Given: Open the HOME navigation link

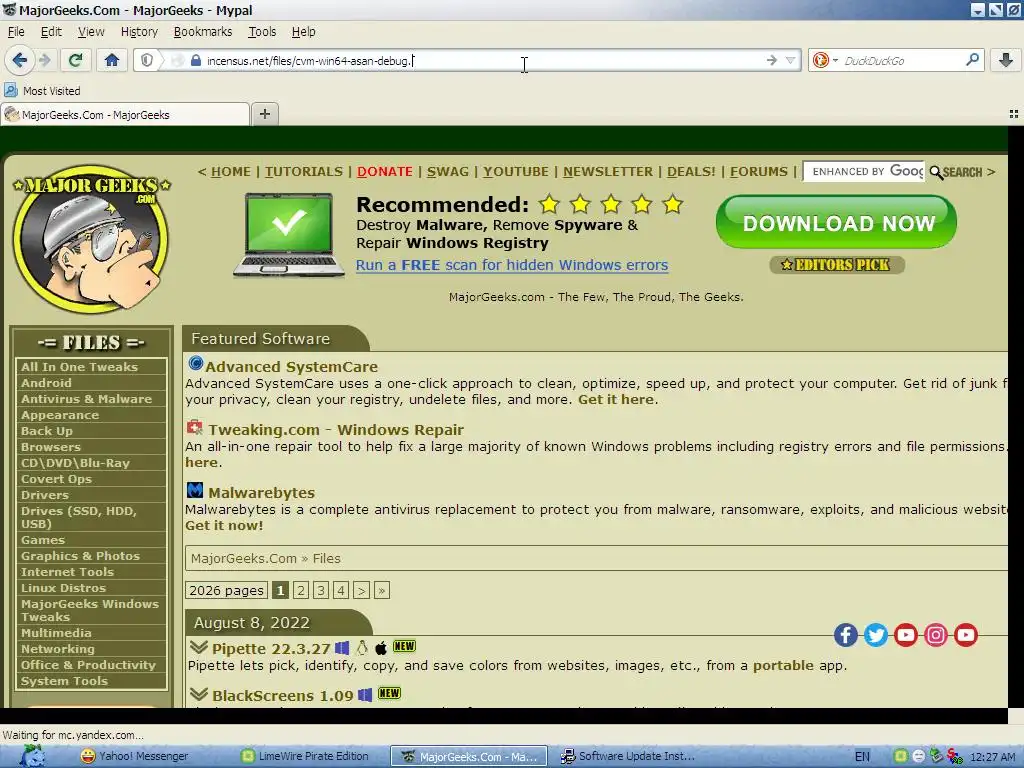Looking at the screenshot, I should [x=231, y=172].
